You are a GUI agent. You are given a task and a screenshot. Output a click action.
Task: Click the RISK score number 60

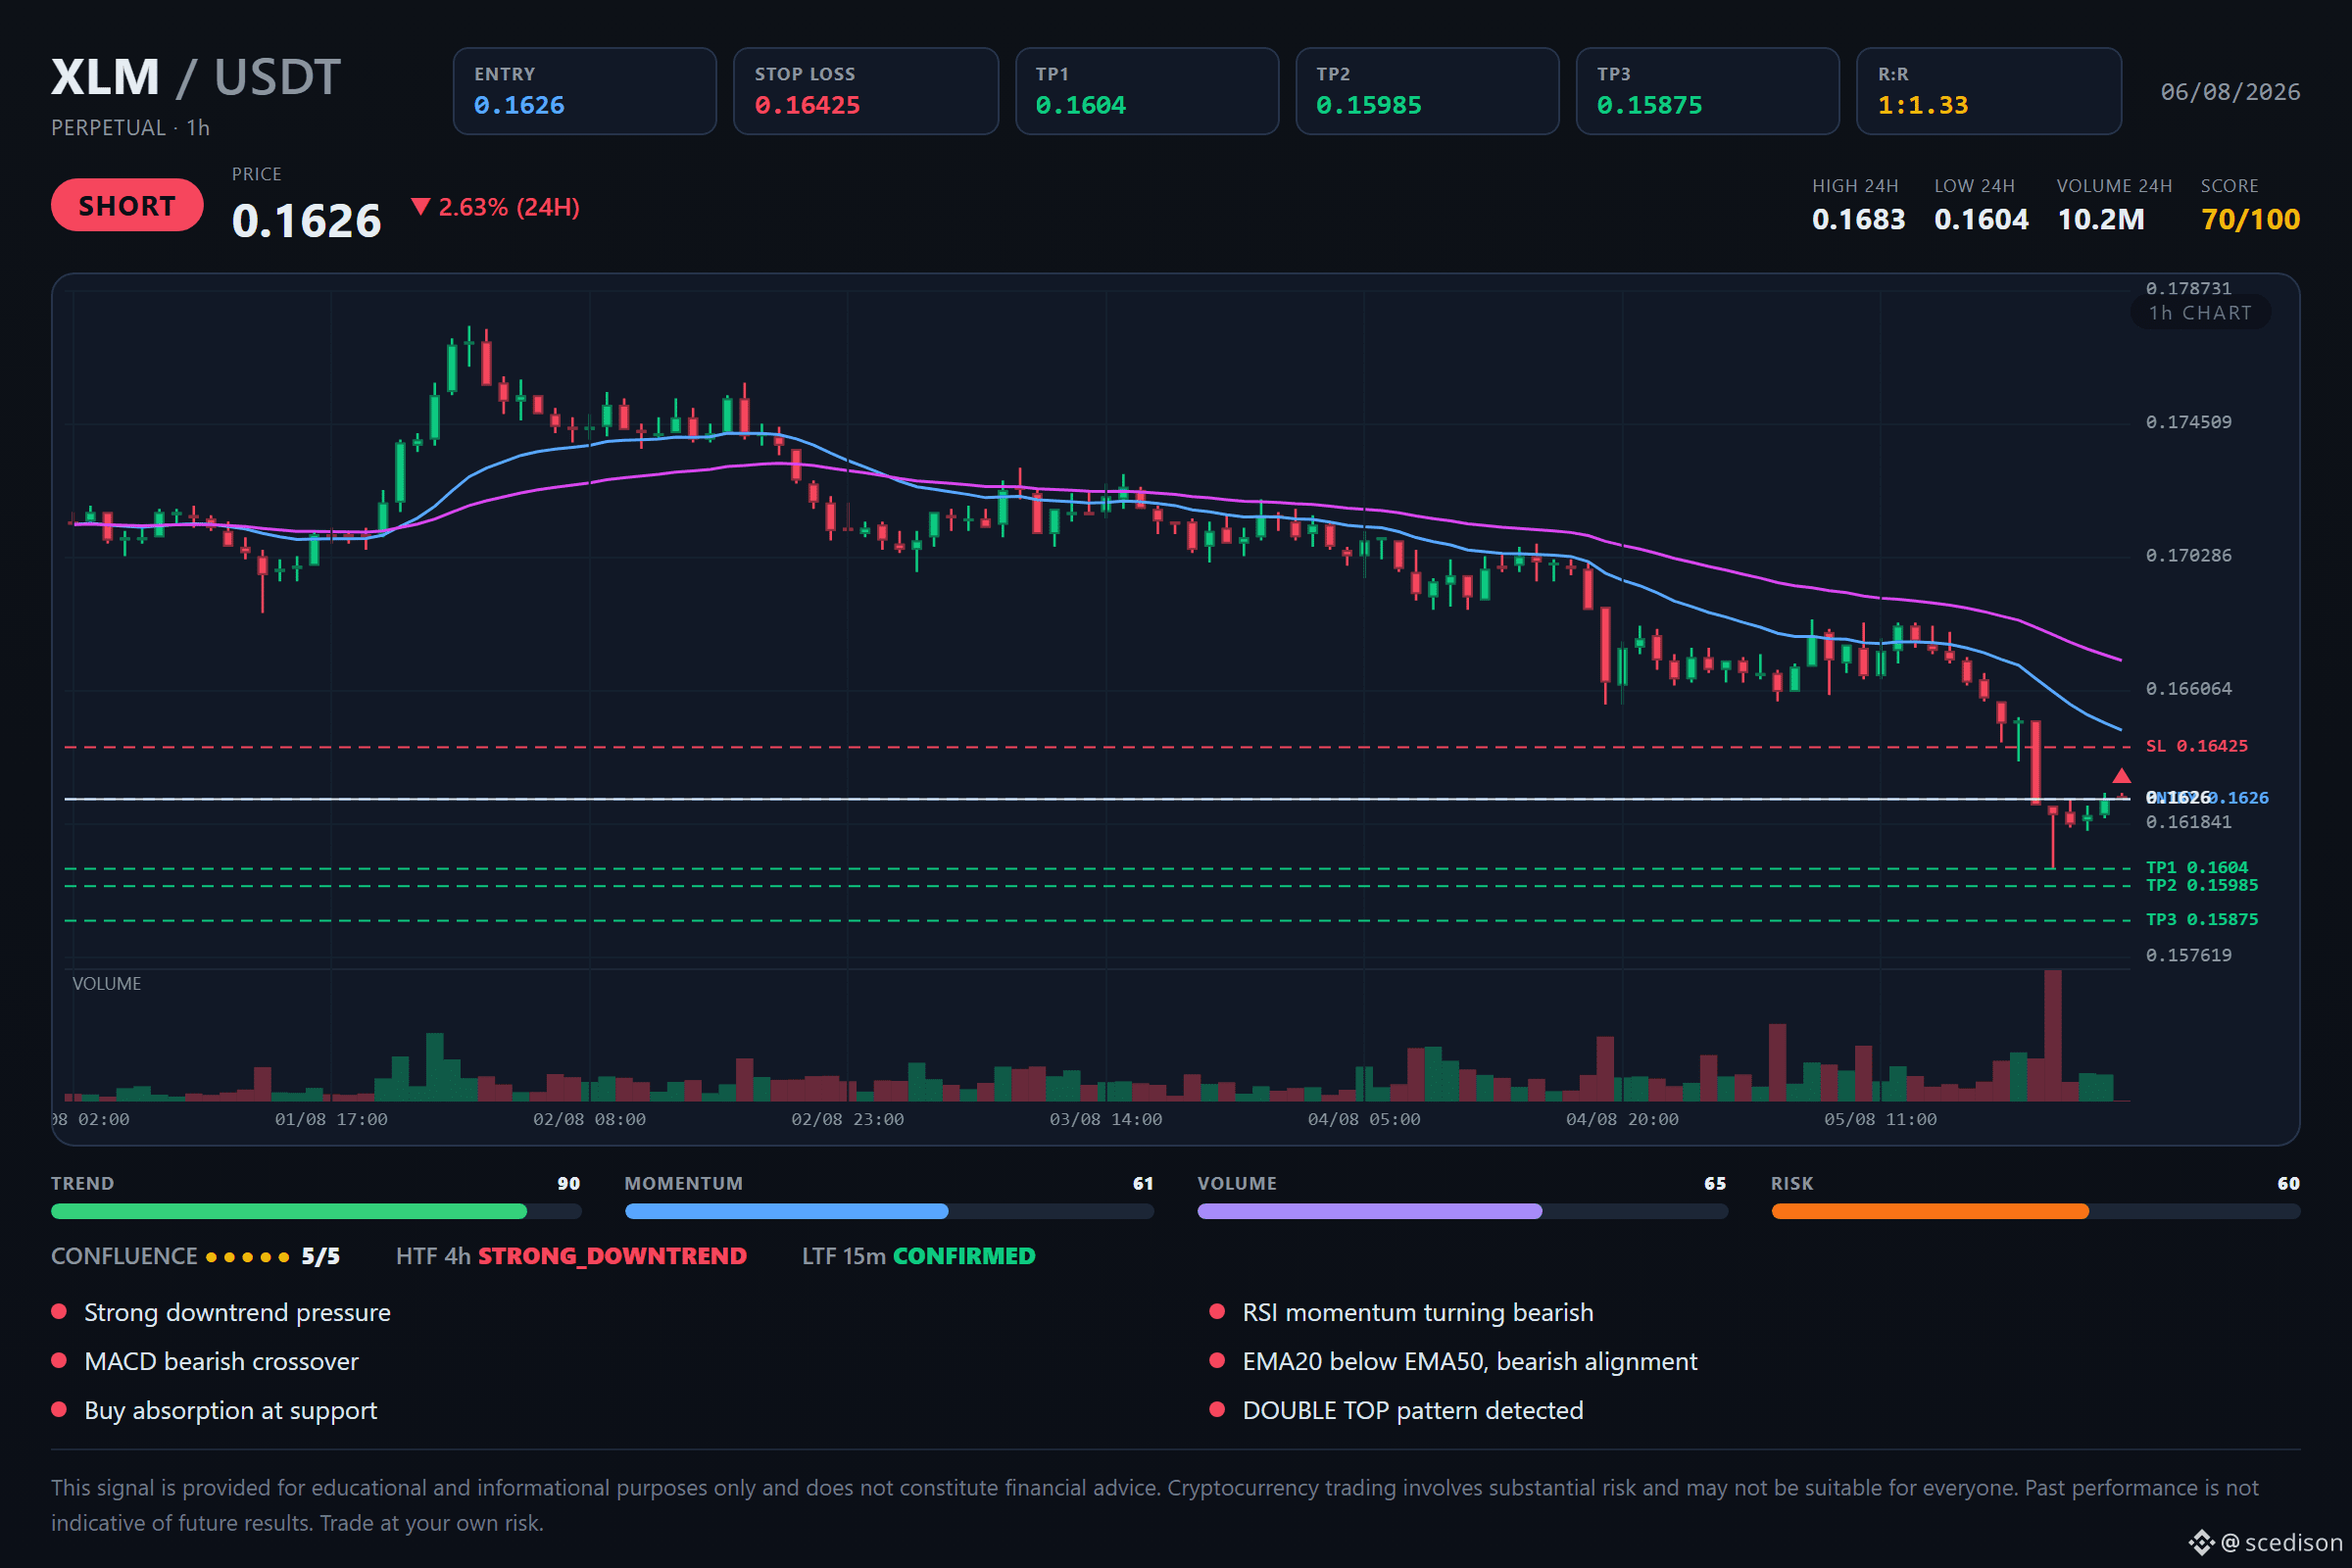point(2289,1184)
